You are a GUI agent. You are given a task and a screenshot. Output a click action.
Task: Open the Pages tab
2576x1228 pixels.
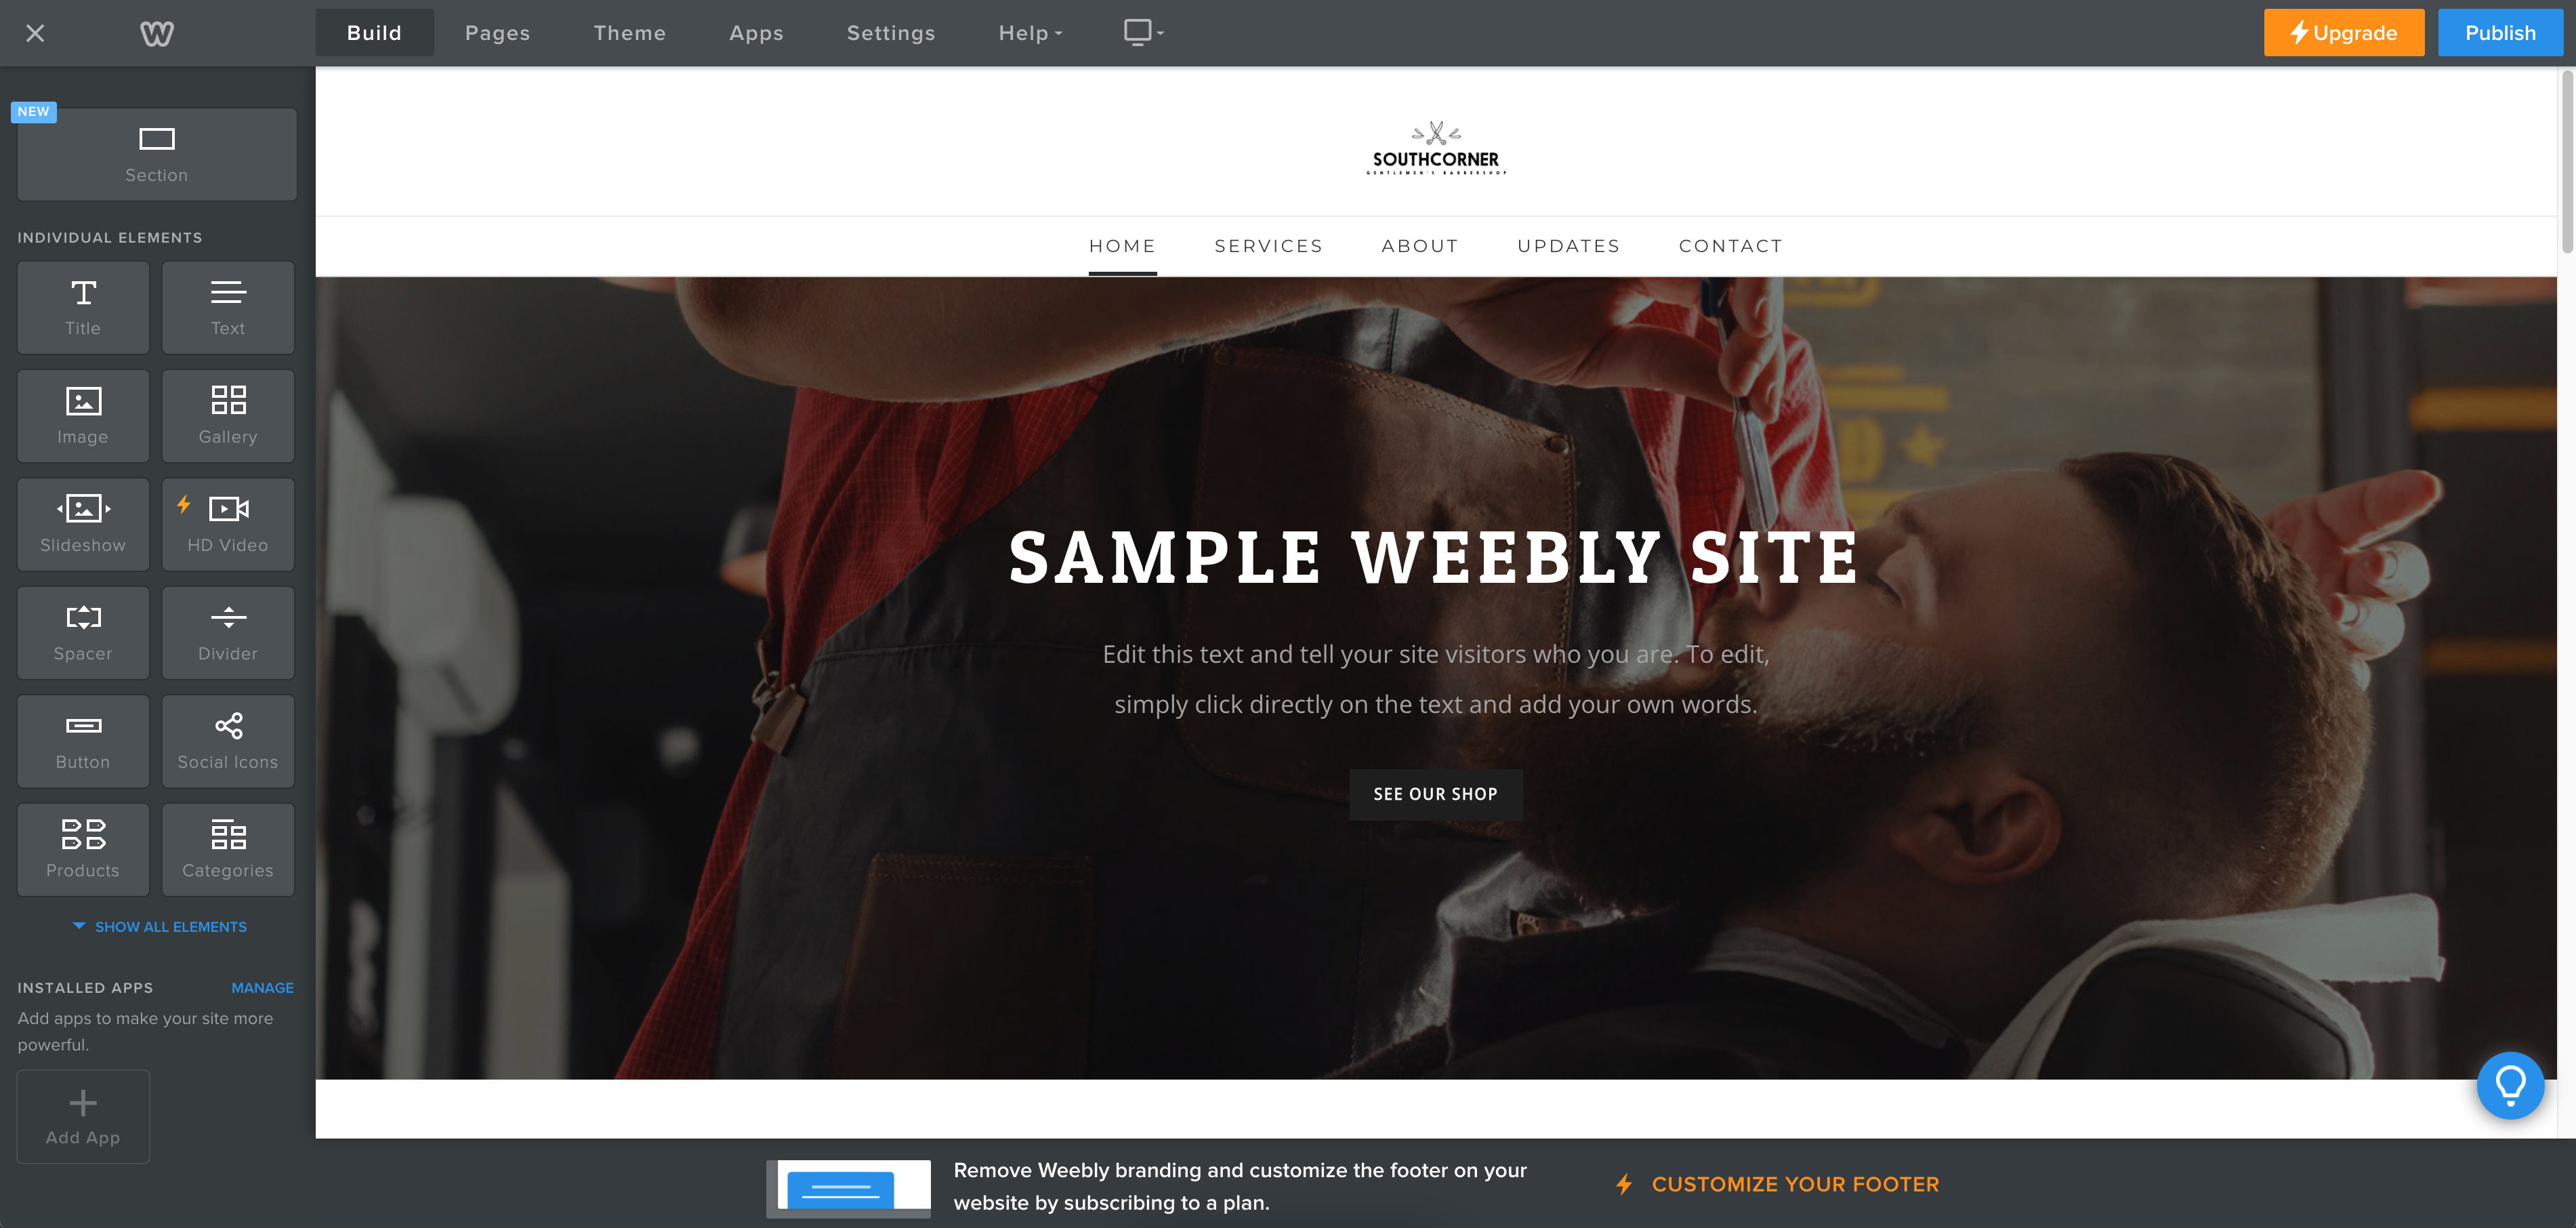(498, 33)
